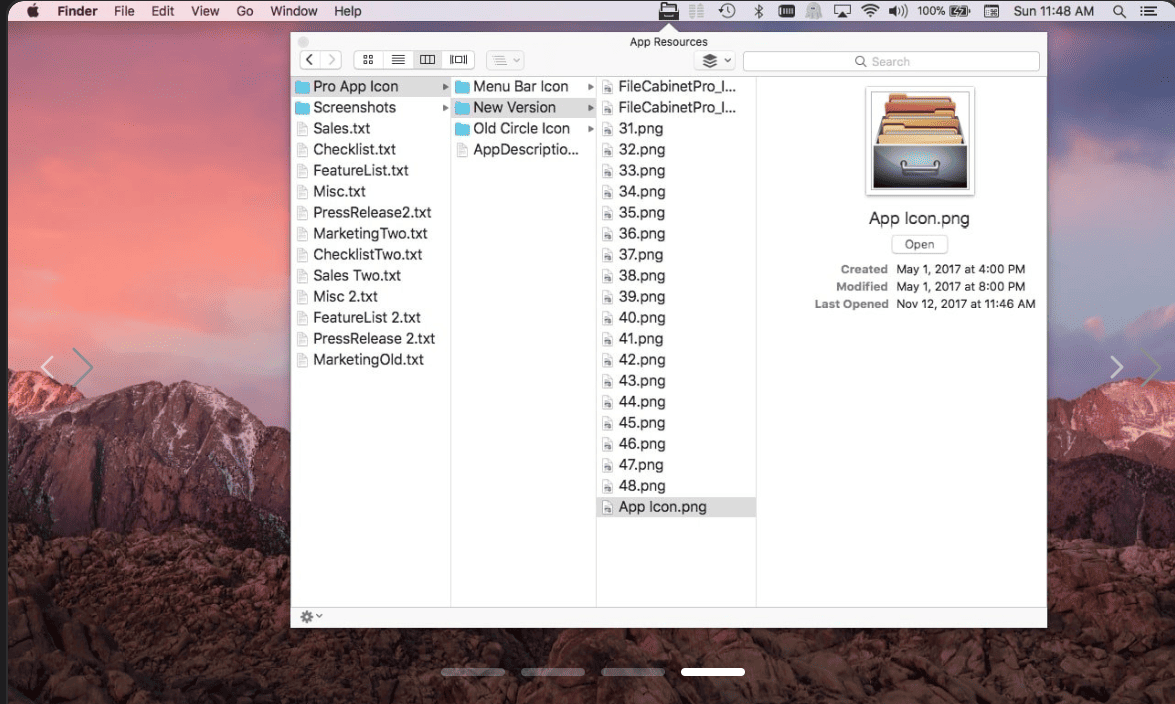Click the Search field
The height and width of the screenshot is (704, 1175).
coord(891,61)
